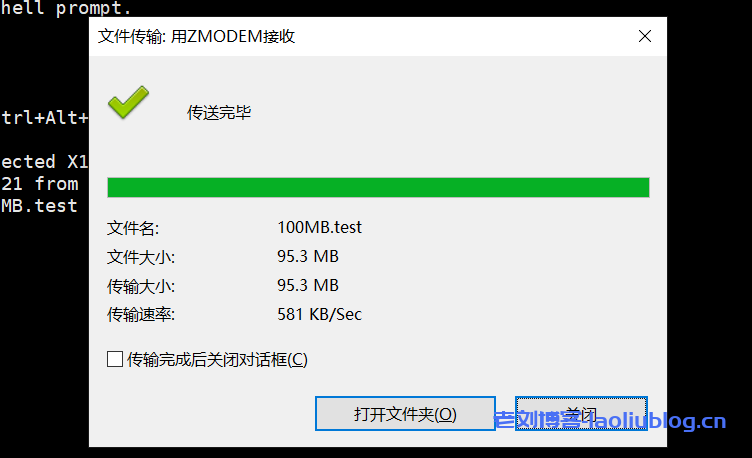Viewport: 752px width, 458px height.
Task: Click the 传输大小 label
Action: point(141,286)
